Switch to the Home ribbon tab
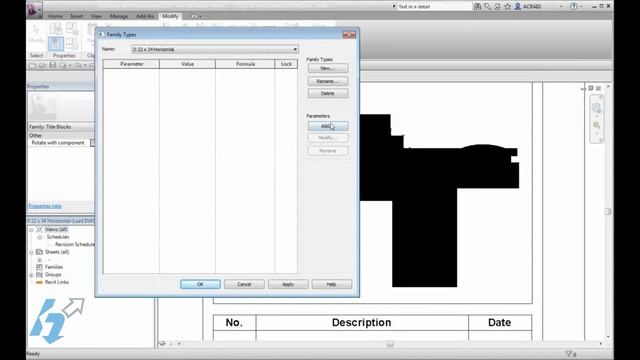Screen dimensions: 640x360 56,16
